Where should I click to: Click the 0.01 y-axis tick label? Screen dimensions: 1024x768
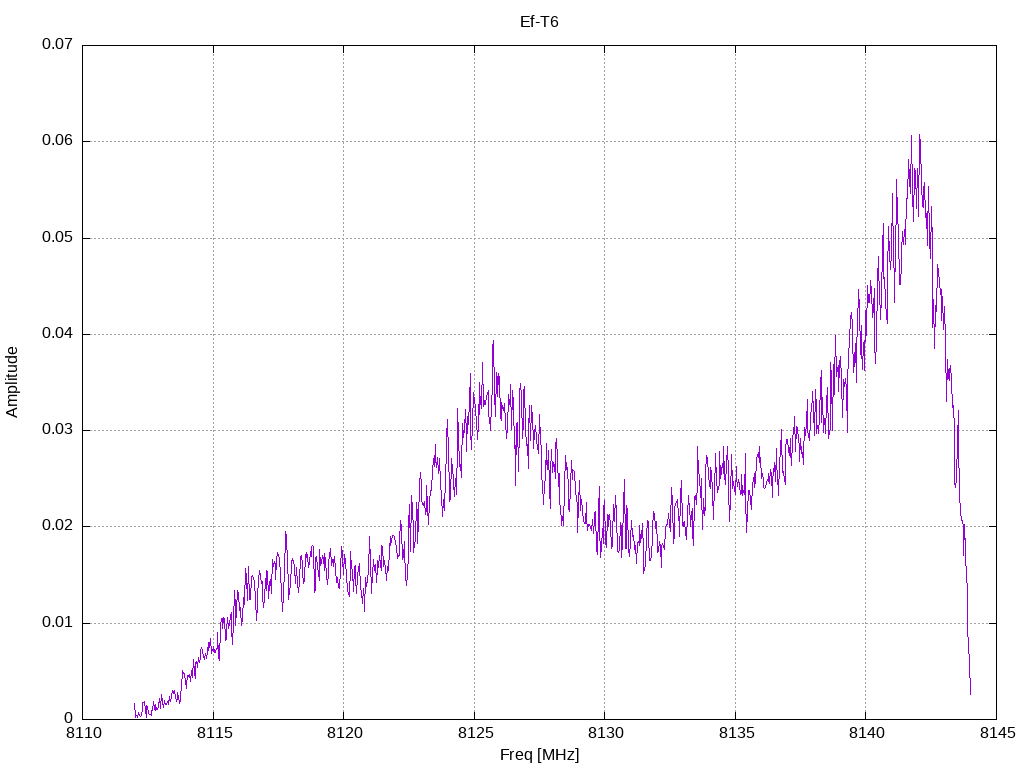coord(57,623)
